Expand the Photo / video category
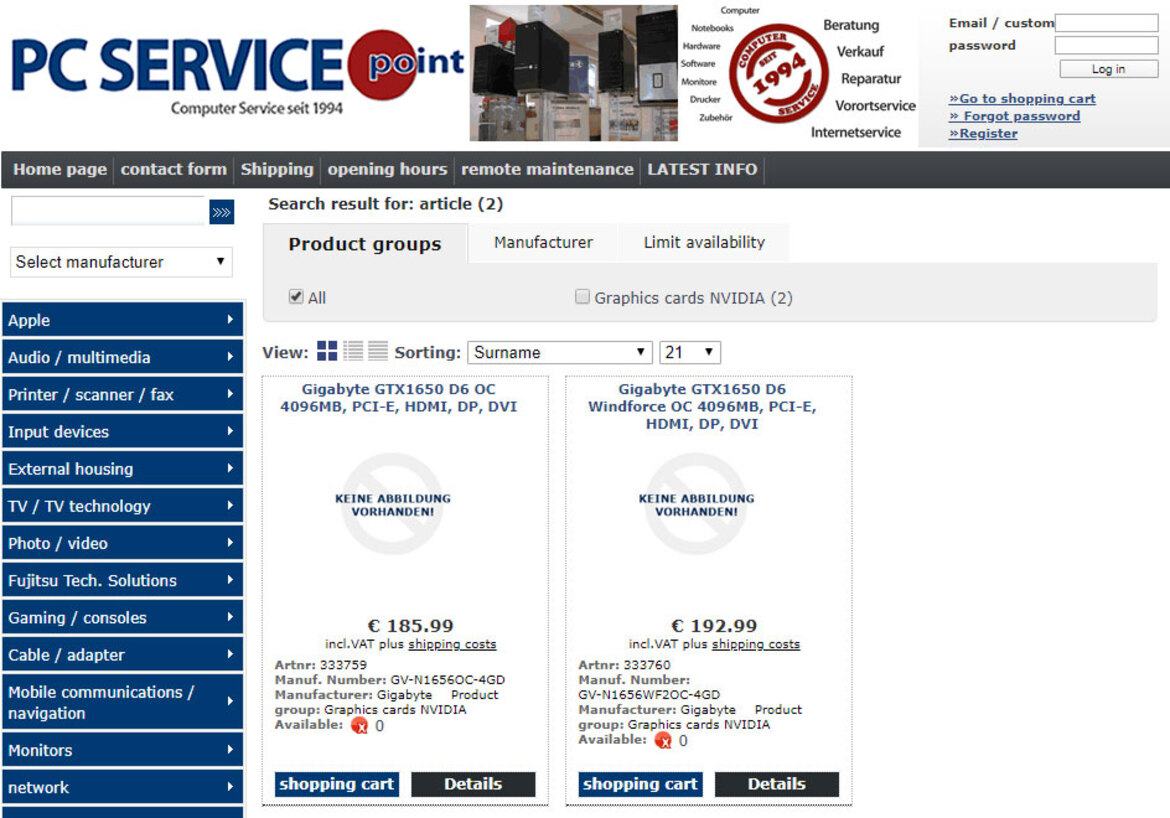 pos(122,543)
